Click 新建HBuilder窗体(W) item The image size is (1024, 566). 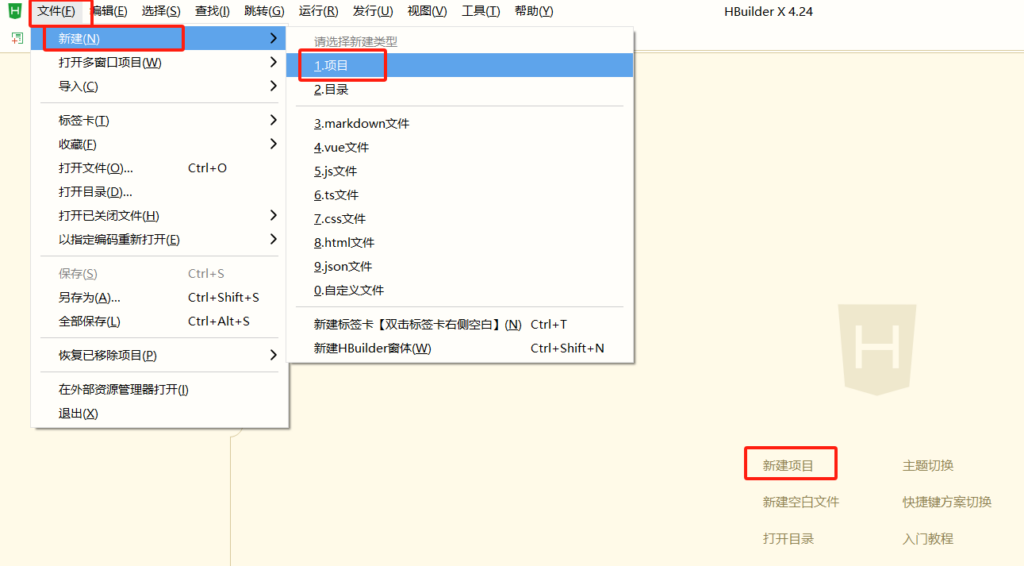460,348
